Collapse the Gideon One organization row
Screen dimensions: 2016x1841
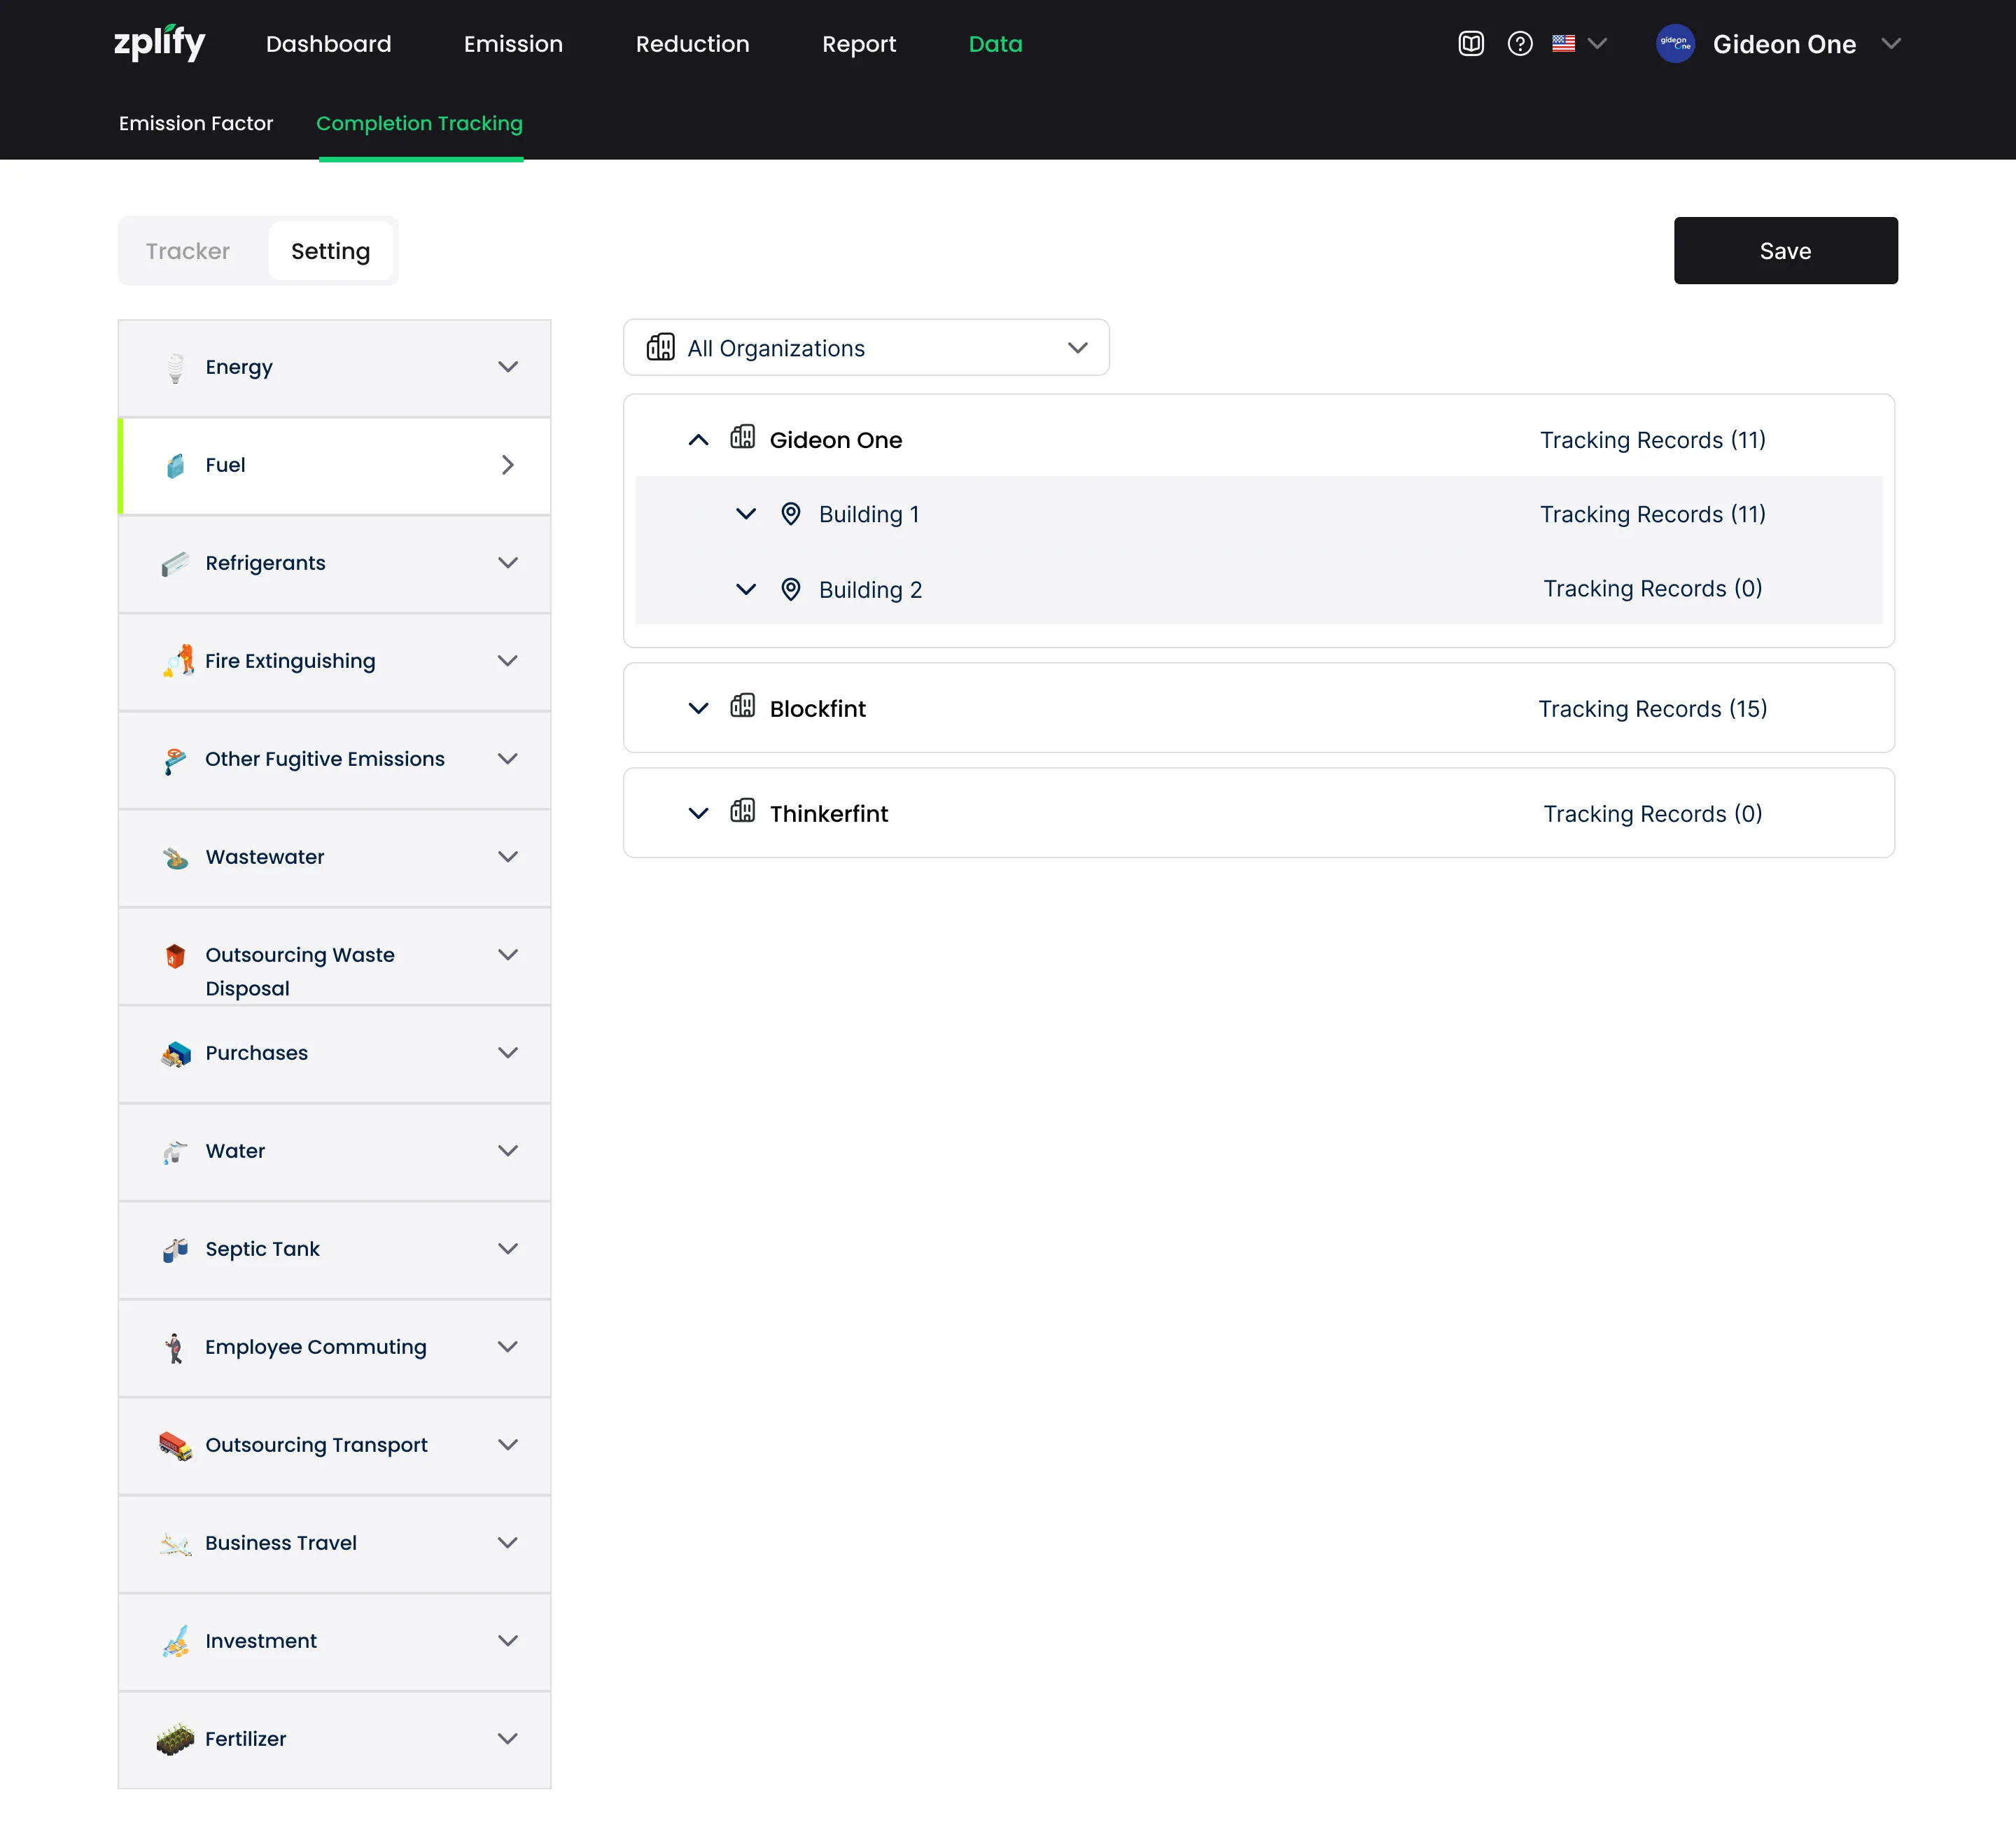pos(698,440)
